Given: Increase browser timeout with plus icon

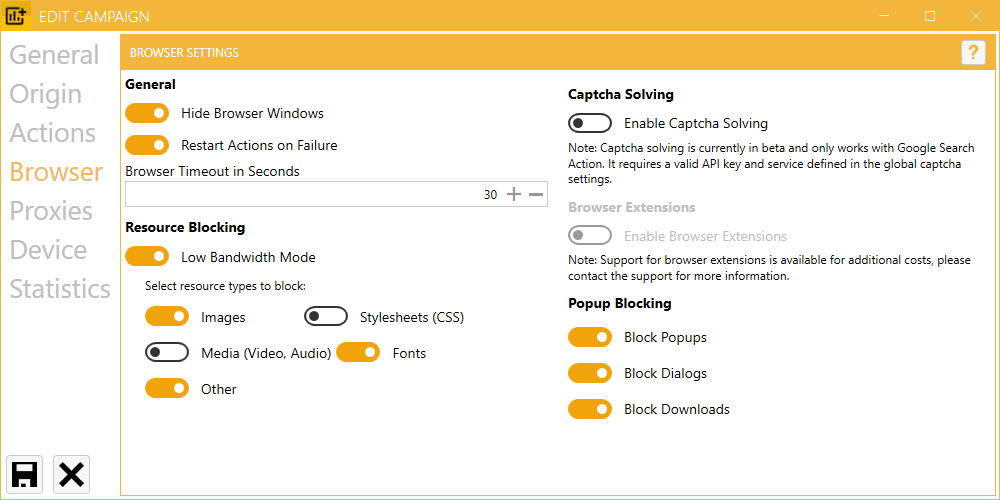Looking at the screenshot, I should [514, 194].
